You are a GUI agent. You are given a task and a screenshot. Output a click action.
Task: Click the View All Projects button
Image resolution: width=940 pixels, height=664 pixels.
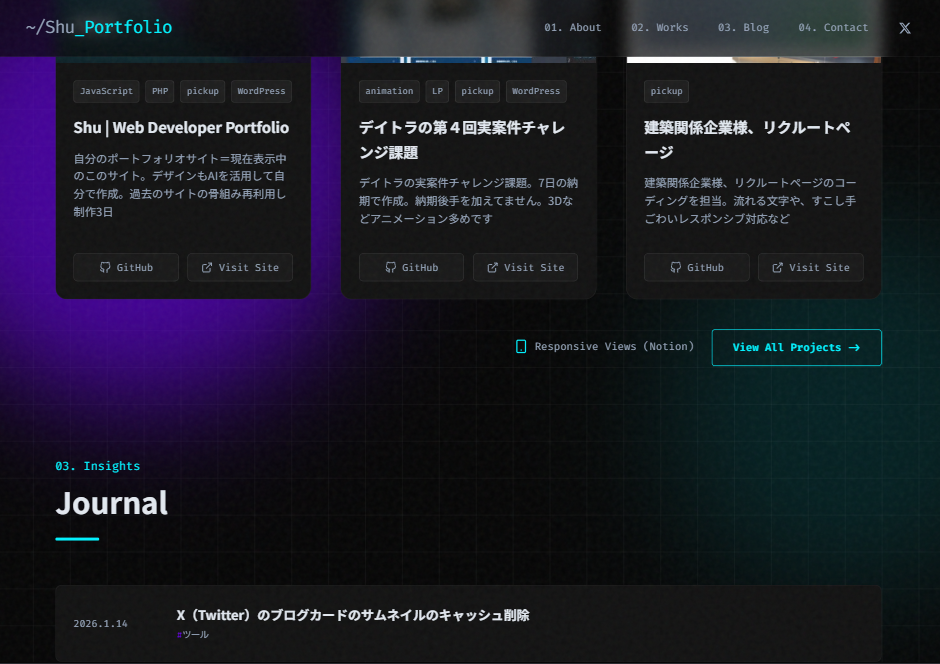pos(796,347)
